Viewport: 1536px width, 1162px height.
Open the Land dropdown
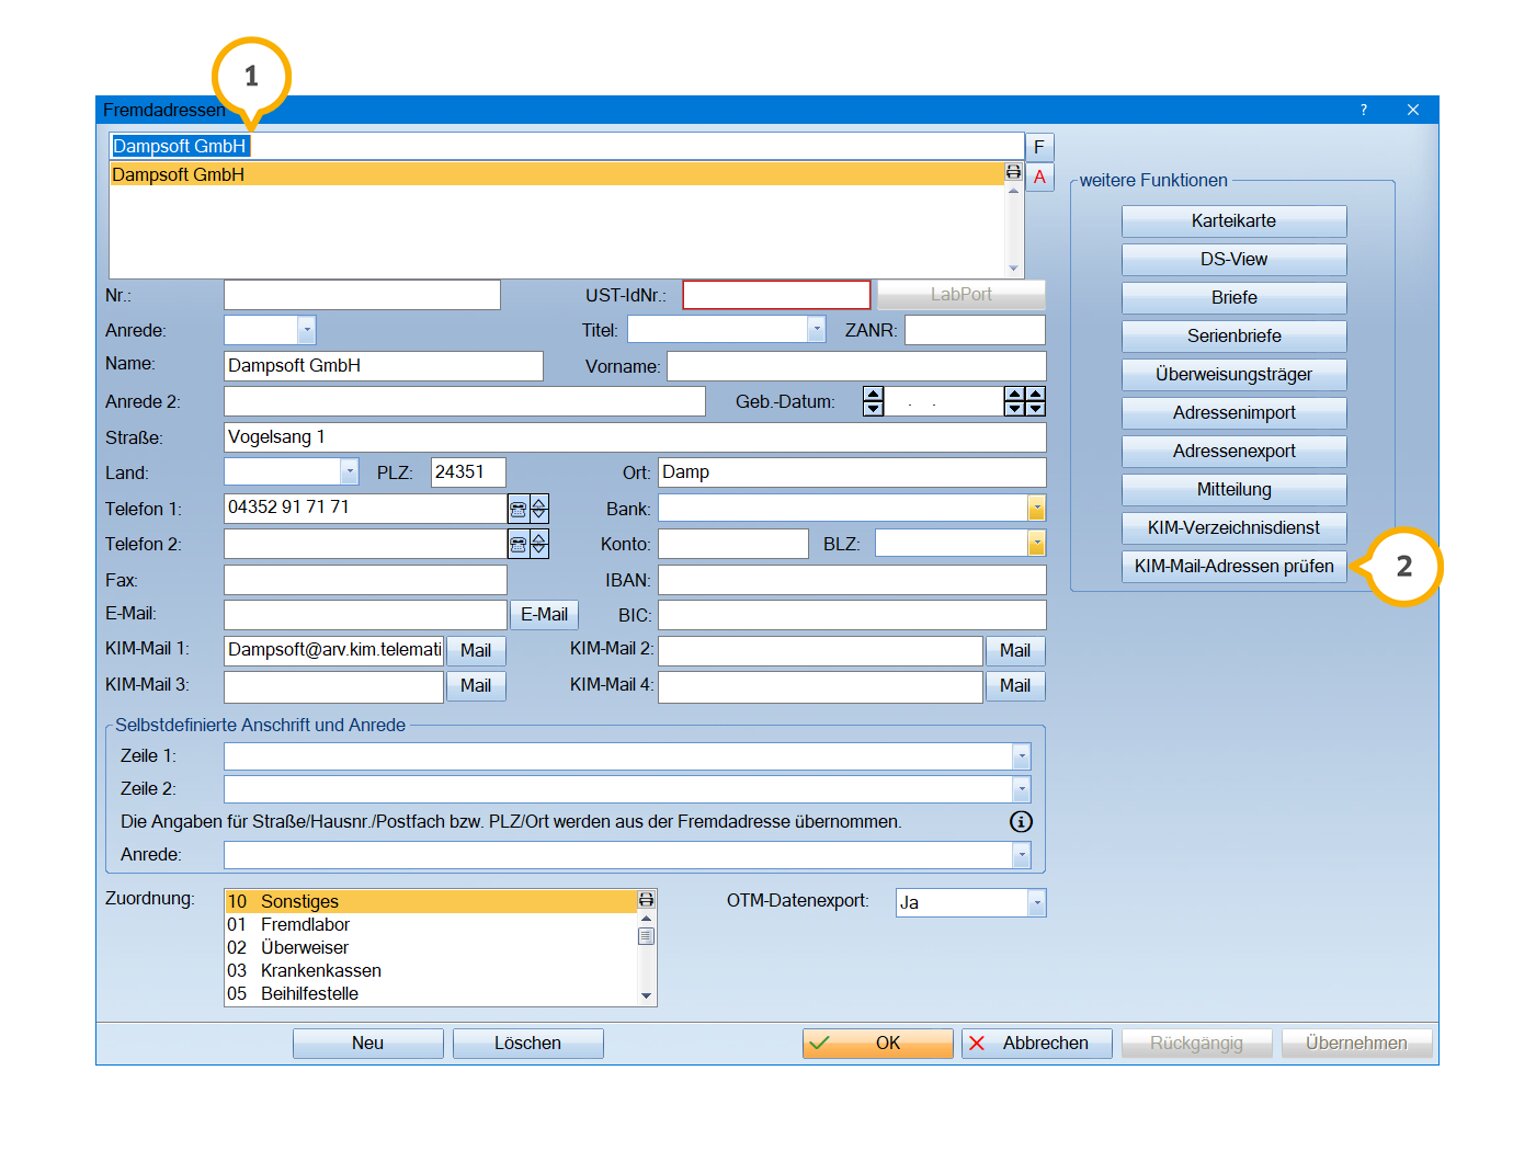349,472
